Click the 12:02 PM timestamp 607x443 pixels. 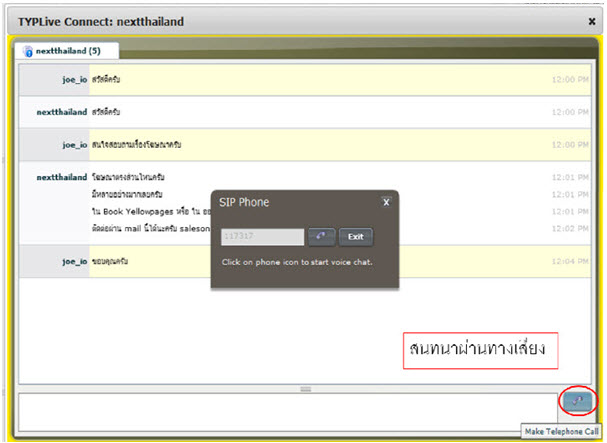(570, 229)
